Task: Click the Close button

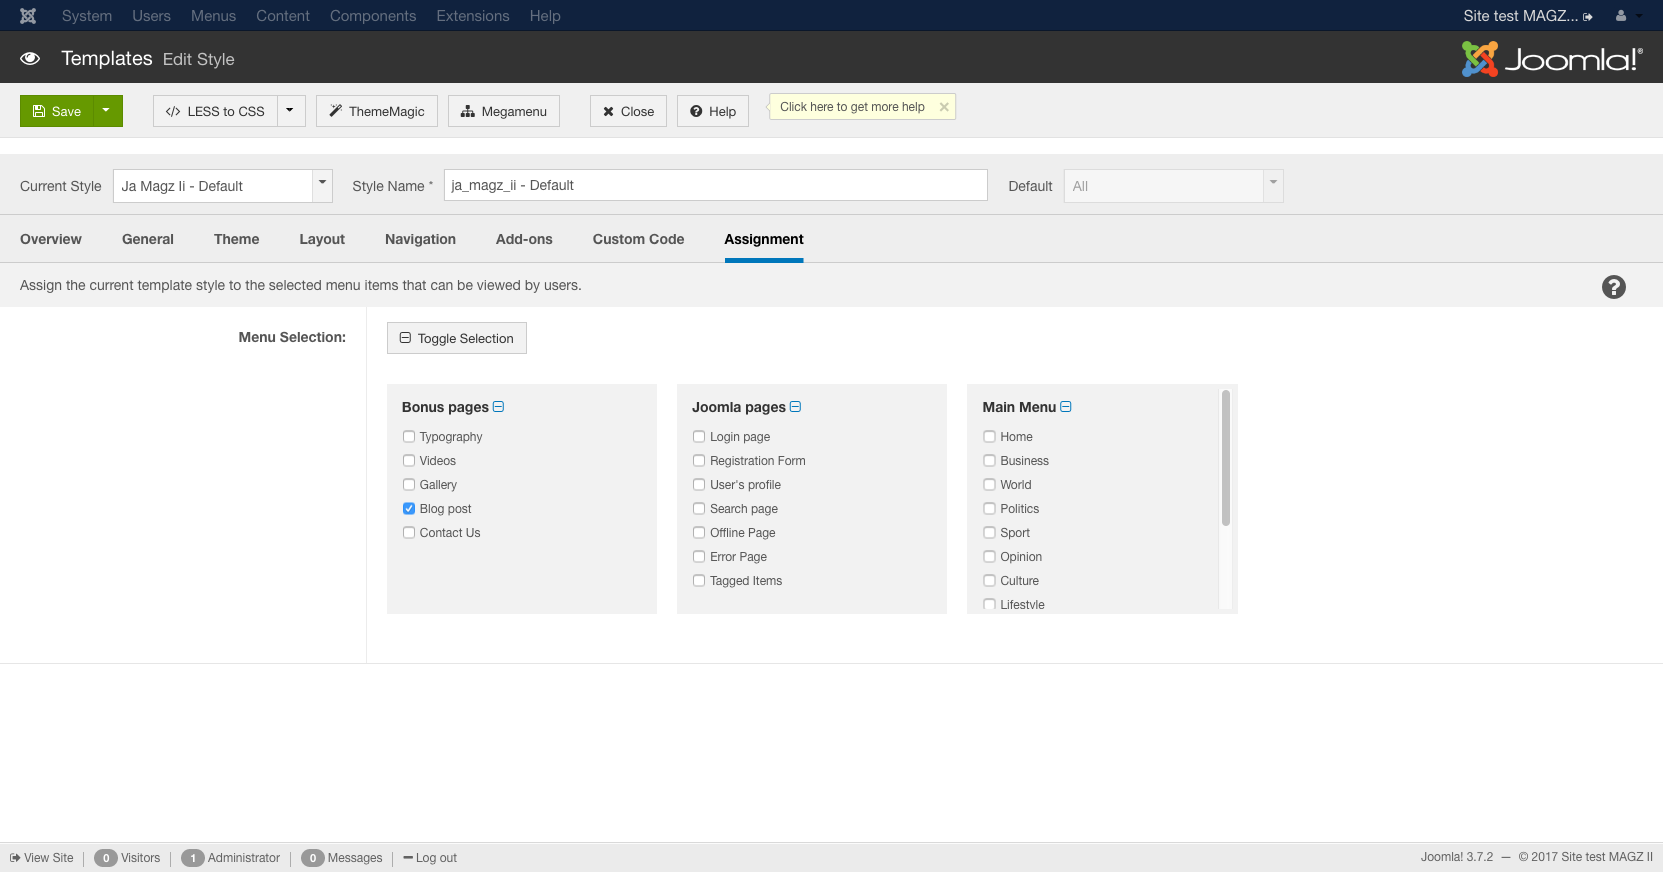Action: 628,111
